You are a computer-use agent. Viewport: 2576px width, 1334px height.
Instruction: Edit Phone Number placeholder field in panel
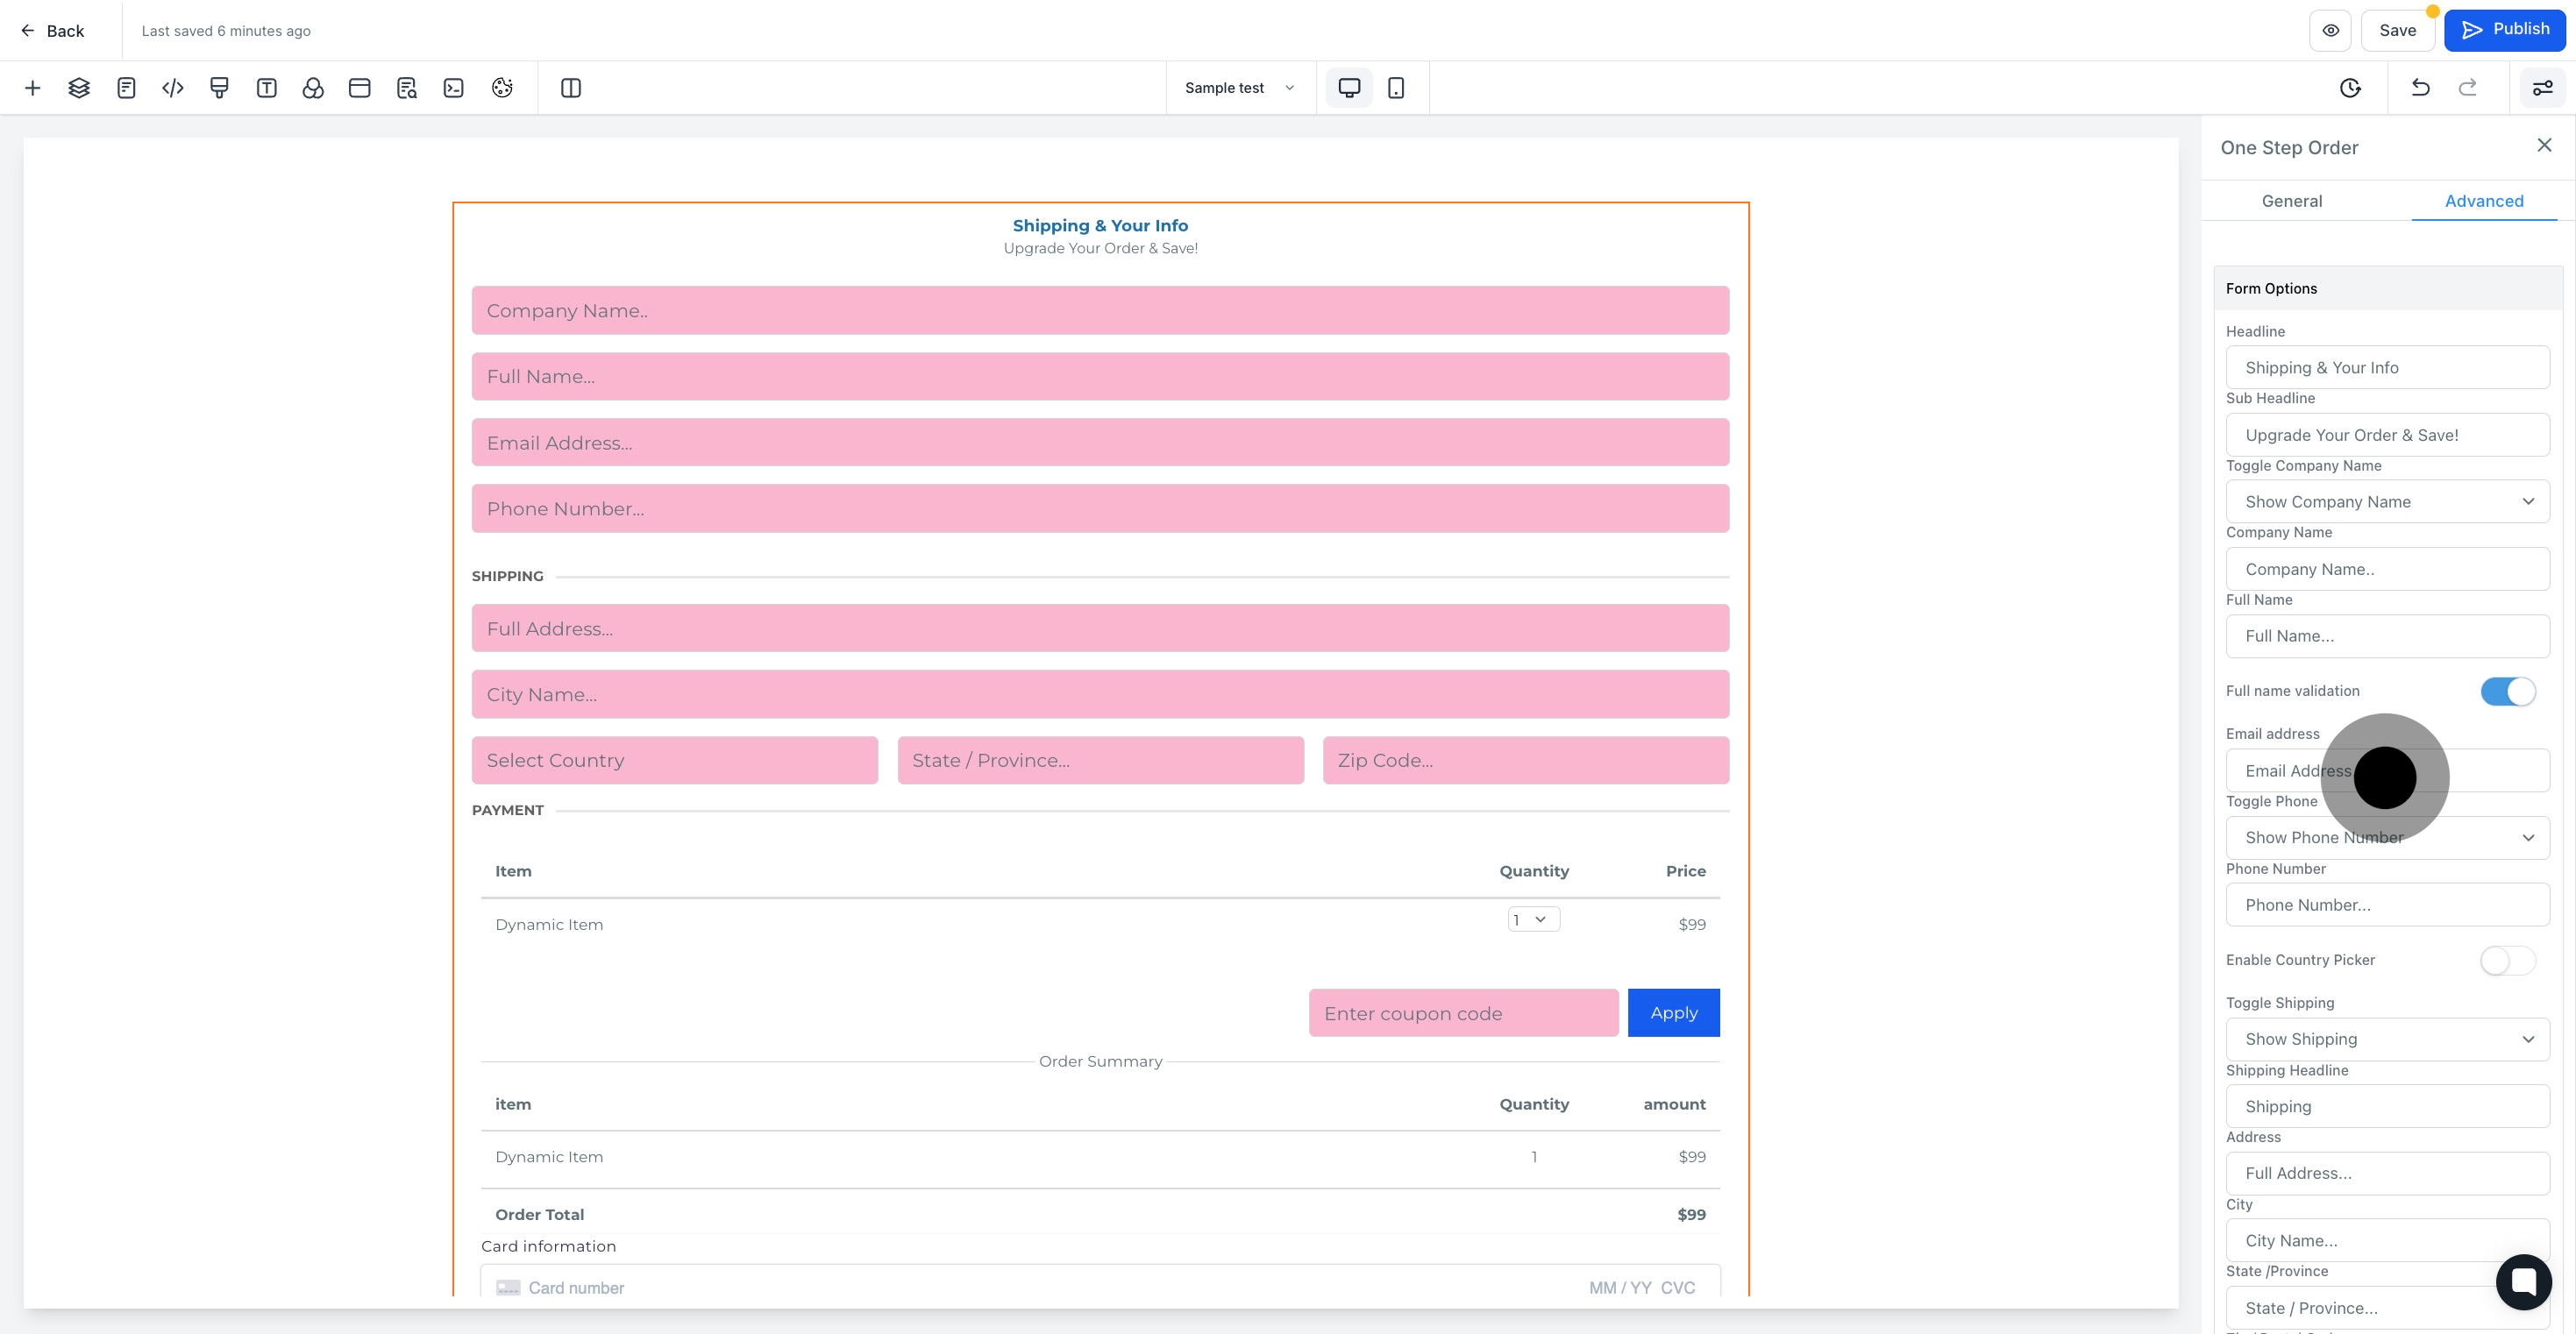point(2387,905)
